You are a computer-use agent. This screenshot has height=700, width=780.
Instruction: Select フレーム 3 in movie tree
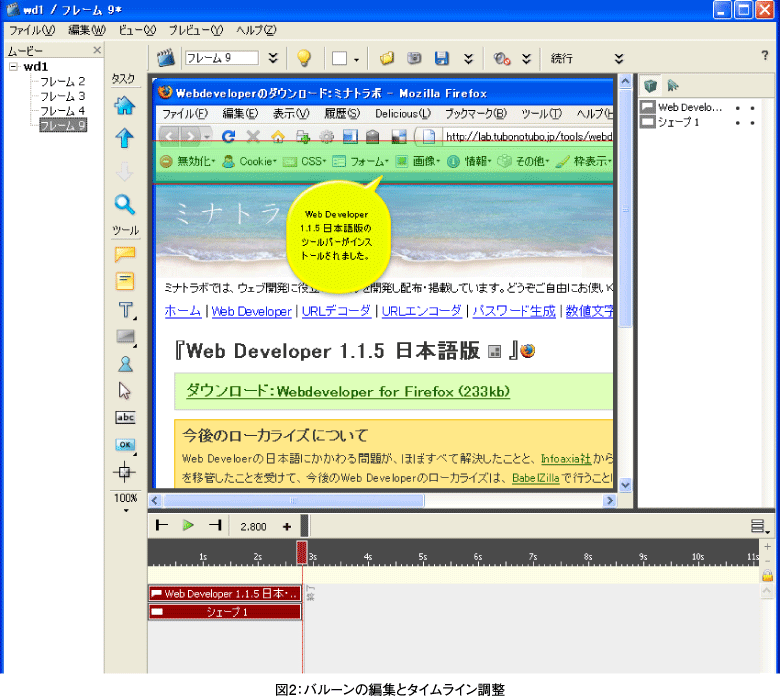pyautogui.click(x=62, y=96)
